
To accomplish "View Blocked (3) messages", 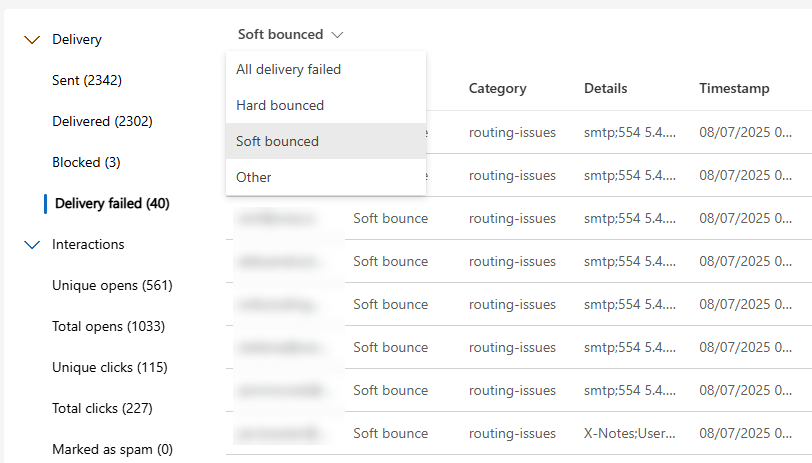I will tap(86, 162).
